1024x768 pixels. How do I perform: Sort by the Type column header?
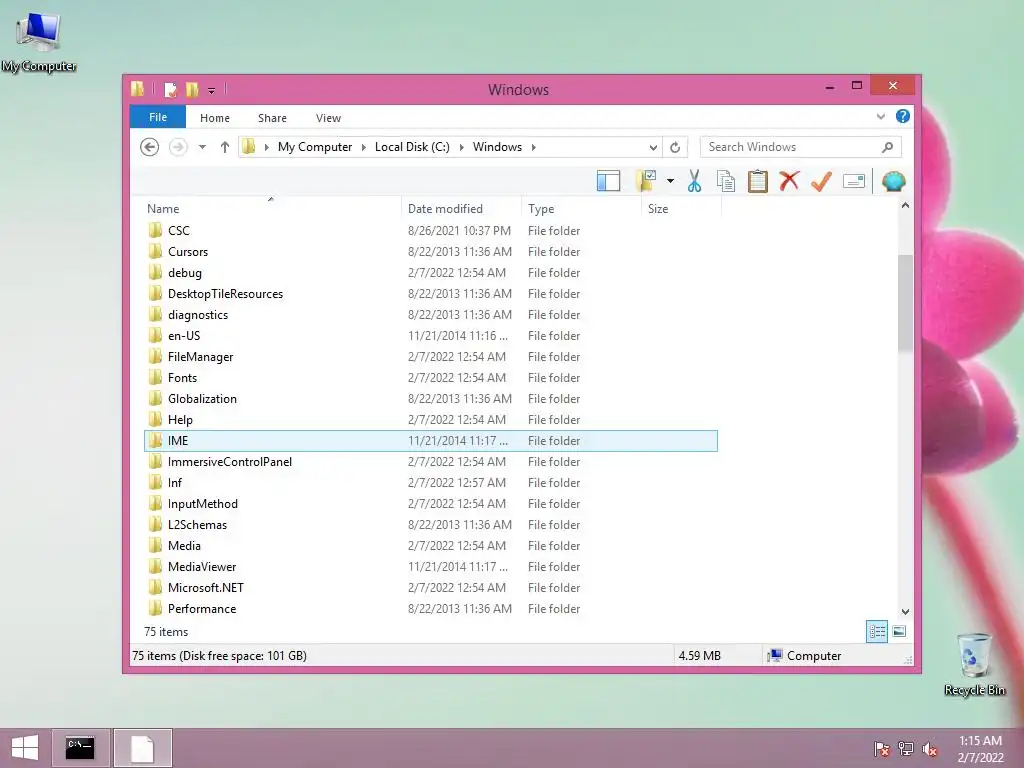coord(581,208)
